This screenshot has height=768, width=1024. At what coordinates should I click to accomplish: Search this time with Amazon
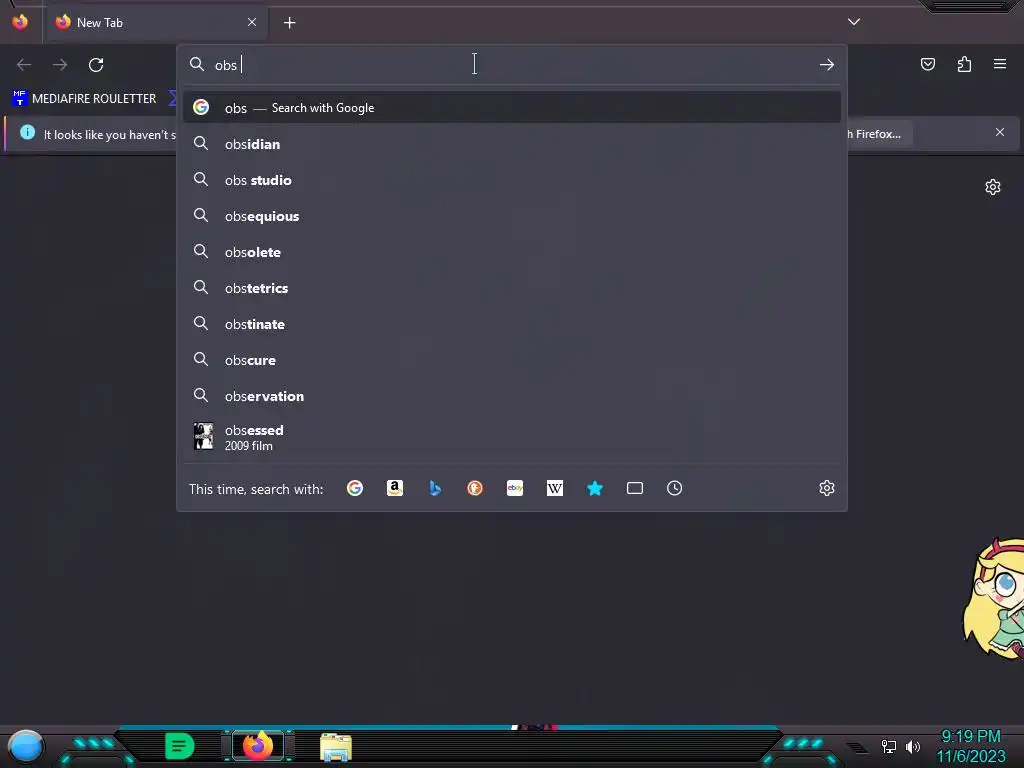(x=395, y=488)
